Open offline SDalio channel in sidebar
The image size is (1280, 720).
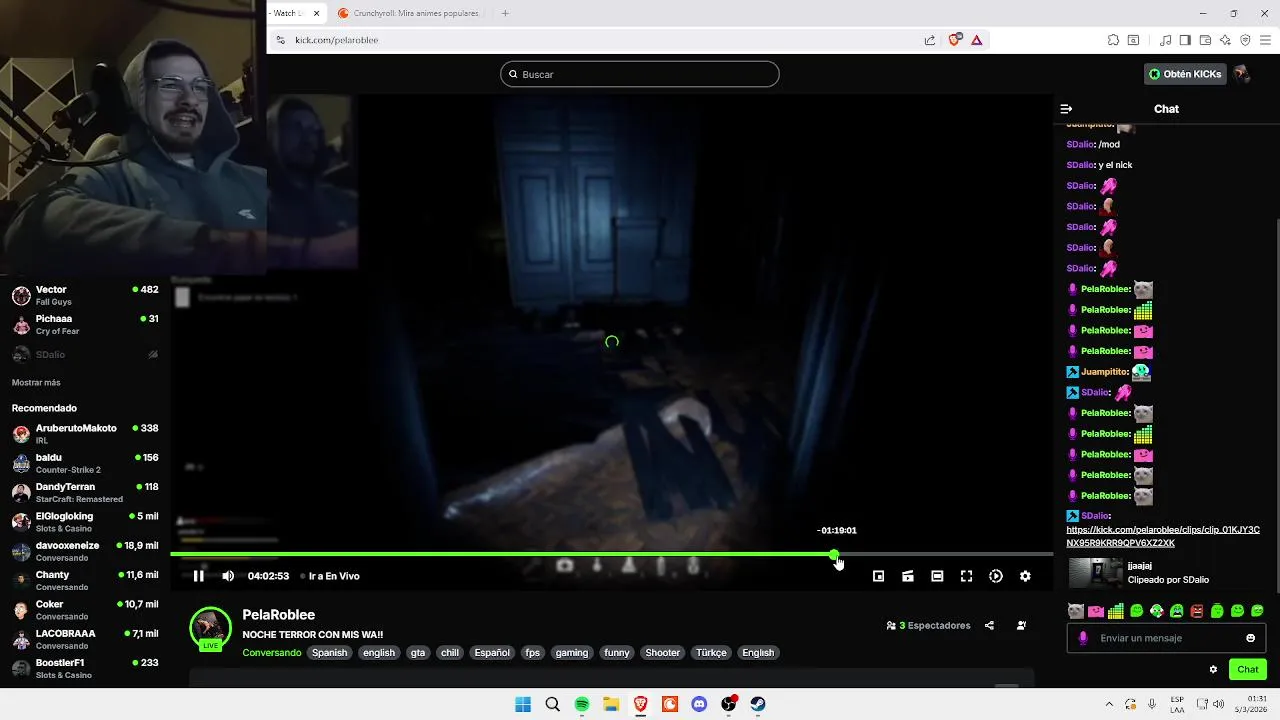[85, 354]
